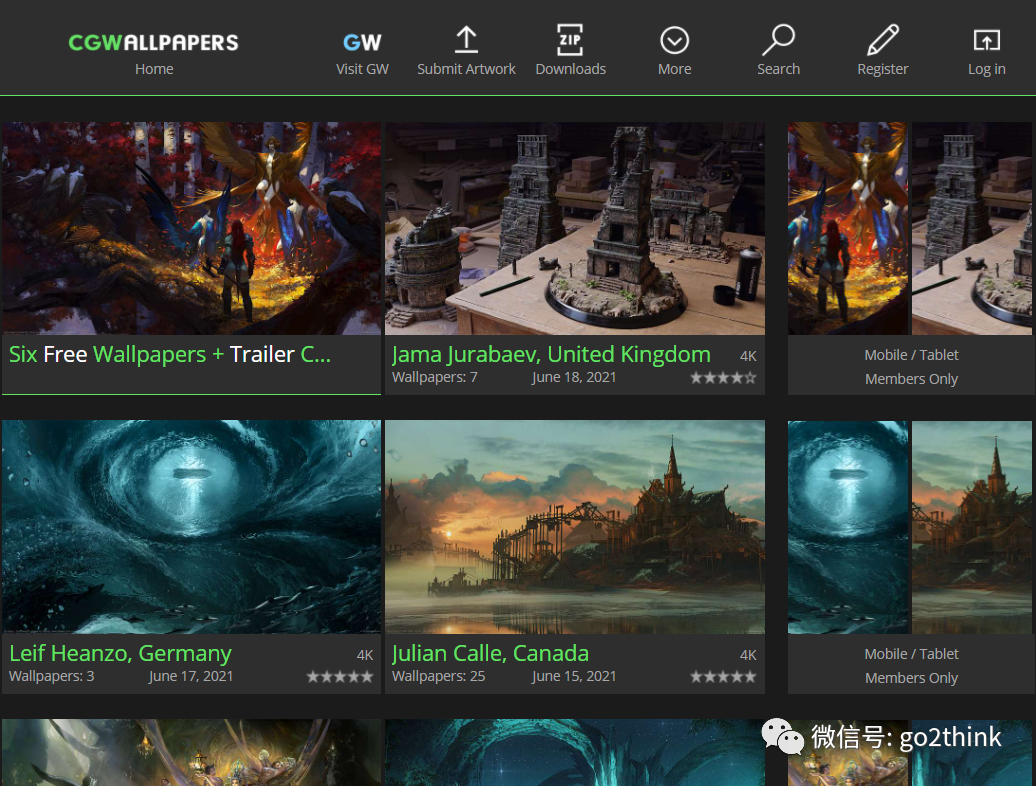
Task: Open the Visit GW menu item
Action: pyautogui.click(x=362, y=69)
